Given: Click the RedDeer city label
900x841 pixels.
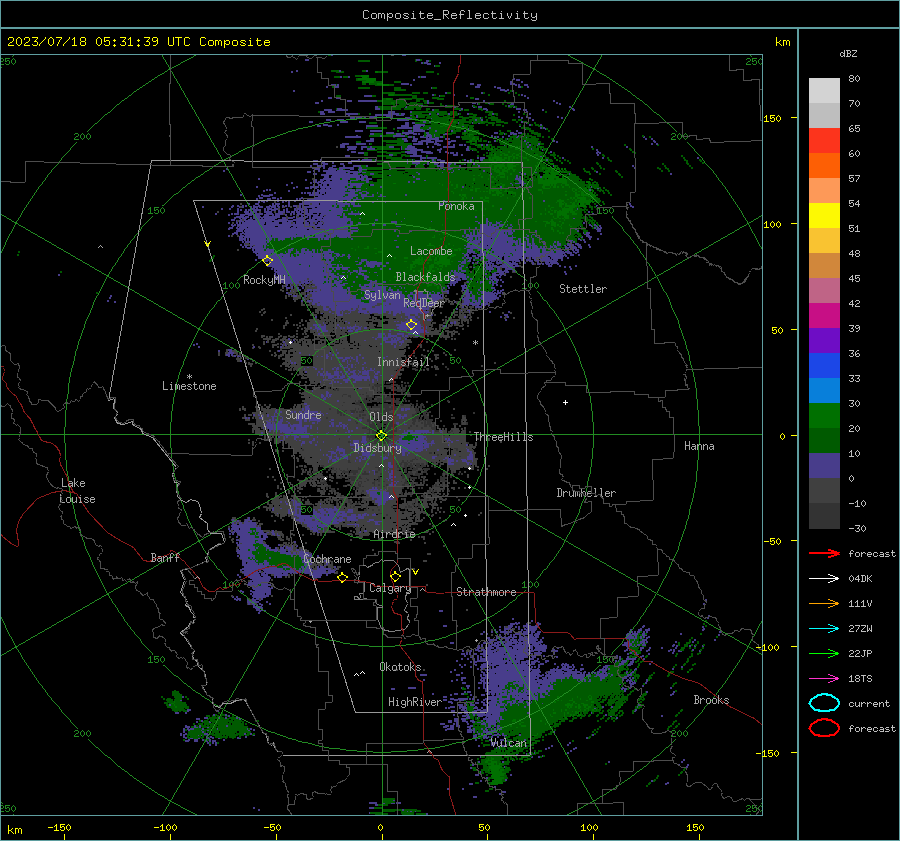Looking at the screenshot, I should 424,303.
